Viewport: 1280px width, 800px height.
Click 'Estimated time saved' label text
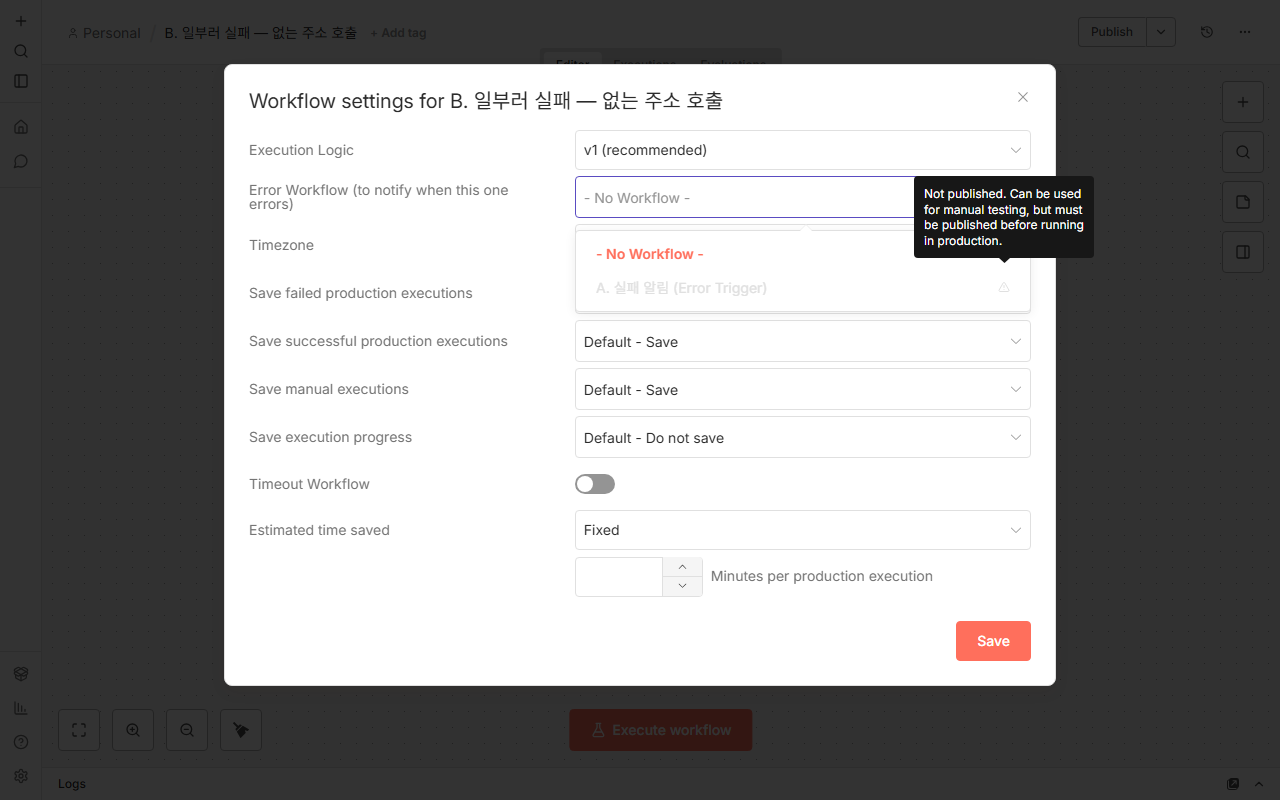pyautogui.click(x=319, y=530)
